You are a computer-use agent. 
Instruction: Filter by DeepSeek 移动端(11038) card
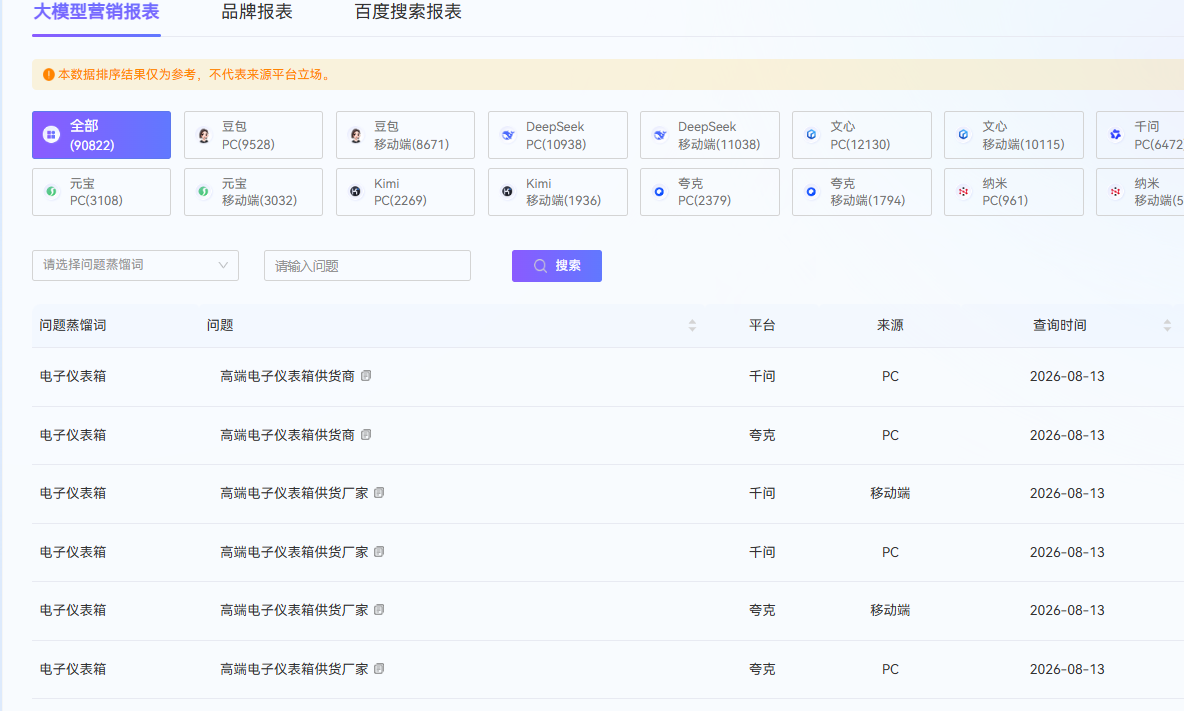(710, 135)
